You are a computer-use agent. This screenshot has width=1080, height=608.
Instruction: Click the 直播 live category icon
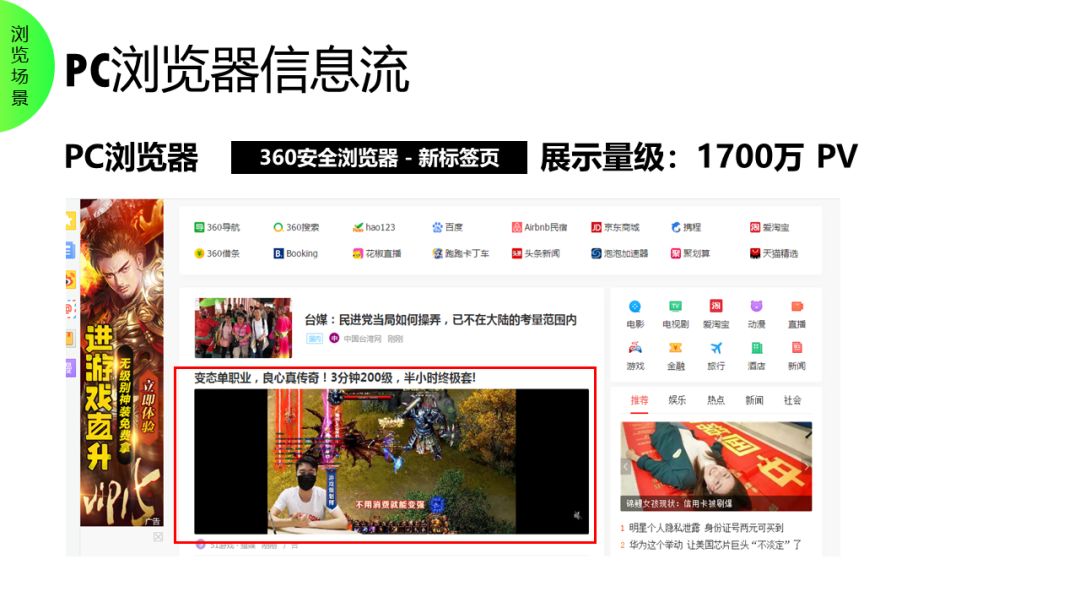(797, 307)
